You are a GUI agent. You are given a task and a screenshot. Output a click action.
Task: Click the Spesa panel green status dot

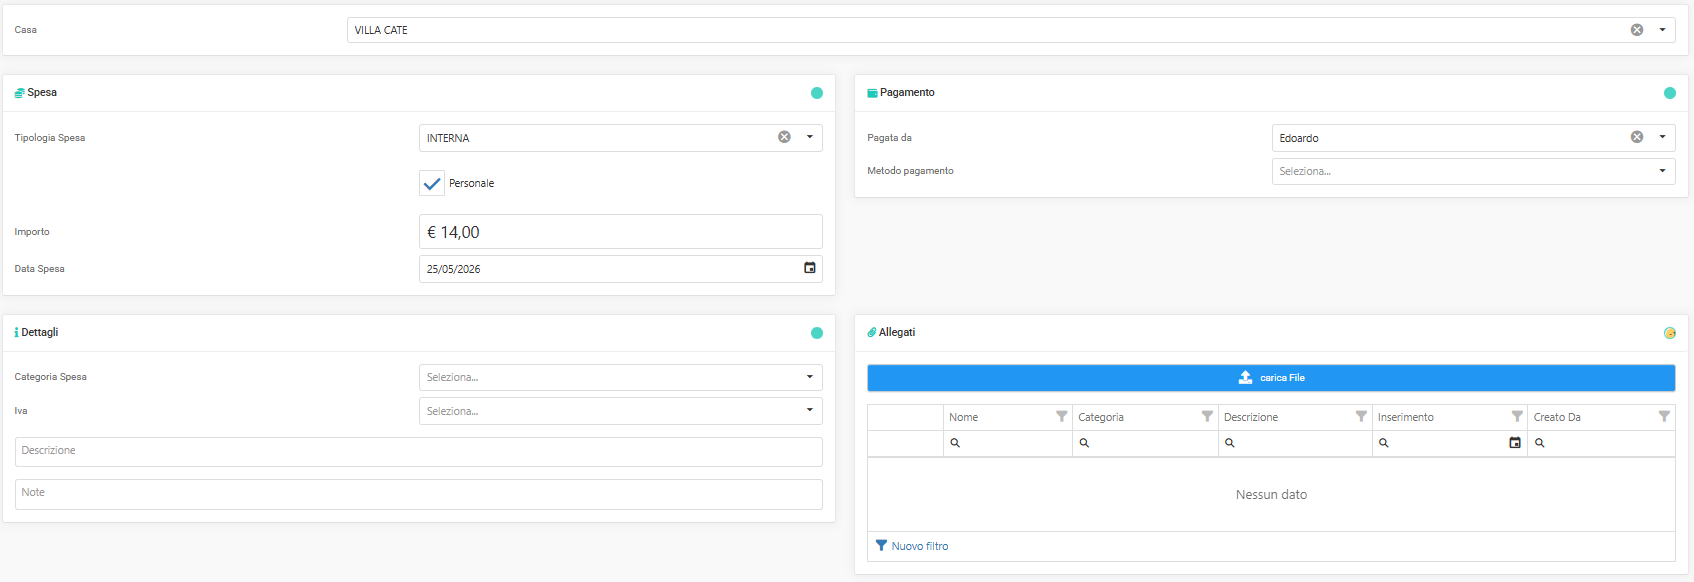point(817,93)
